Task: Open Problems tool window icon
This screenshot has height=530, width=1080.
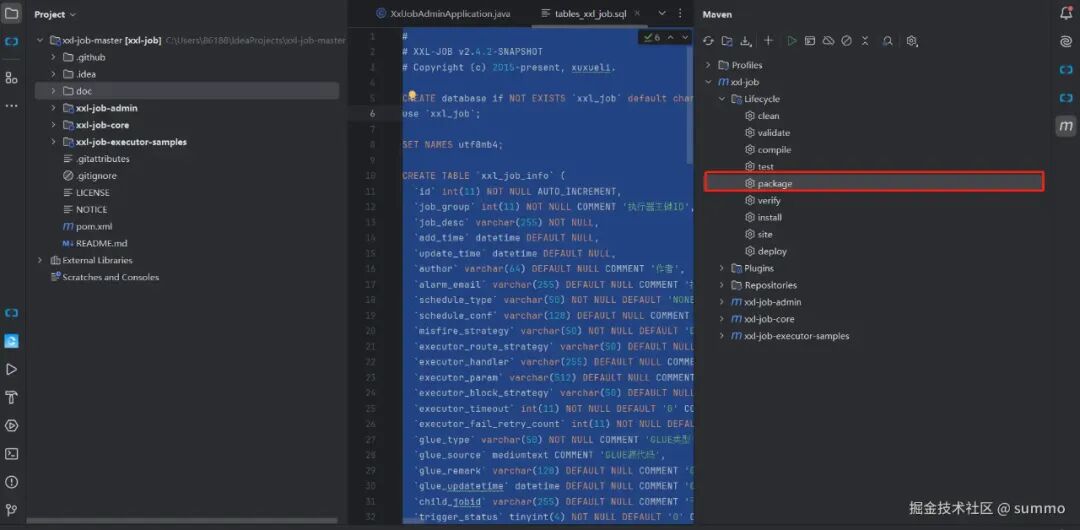Action: (12, 482)
